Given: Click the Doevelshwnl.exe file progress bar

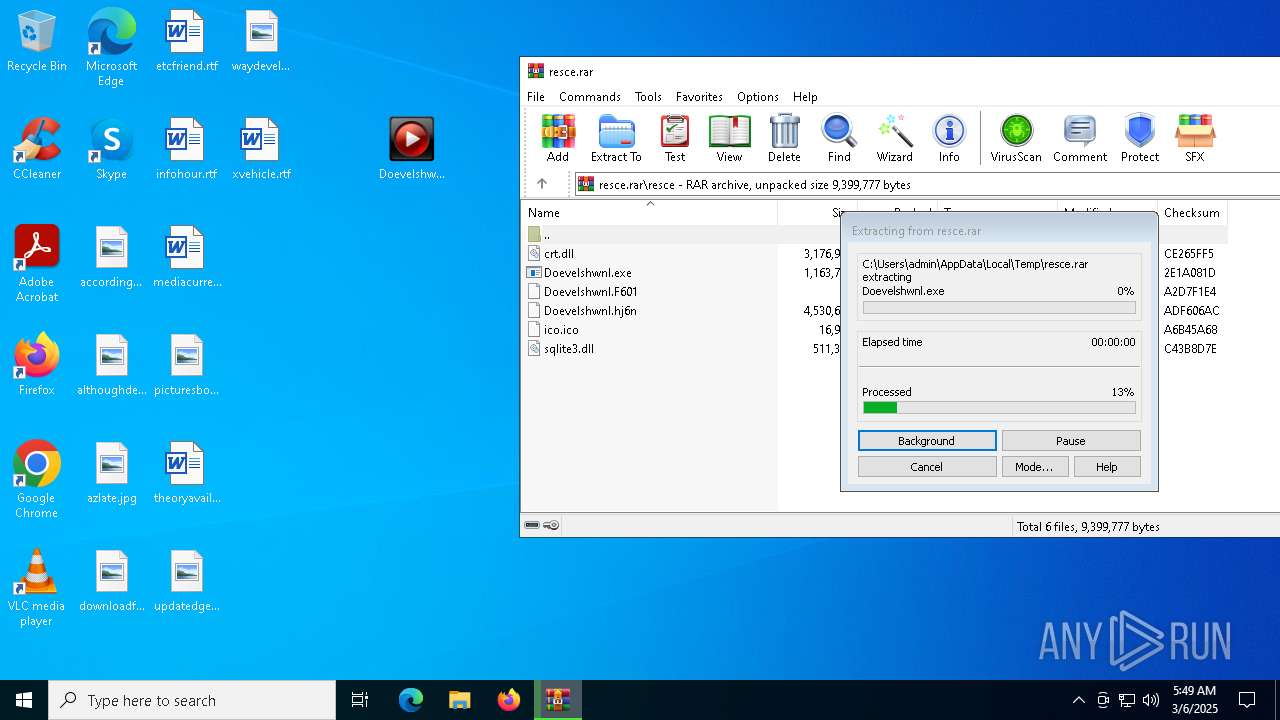Looking at the screenshot, I should pos(999,308).
